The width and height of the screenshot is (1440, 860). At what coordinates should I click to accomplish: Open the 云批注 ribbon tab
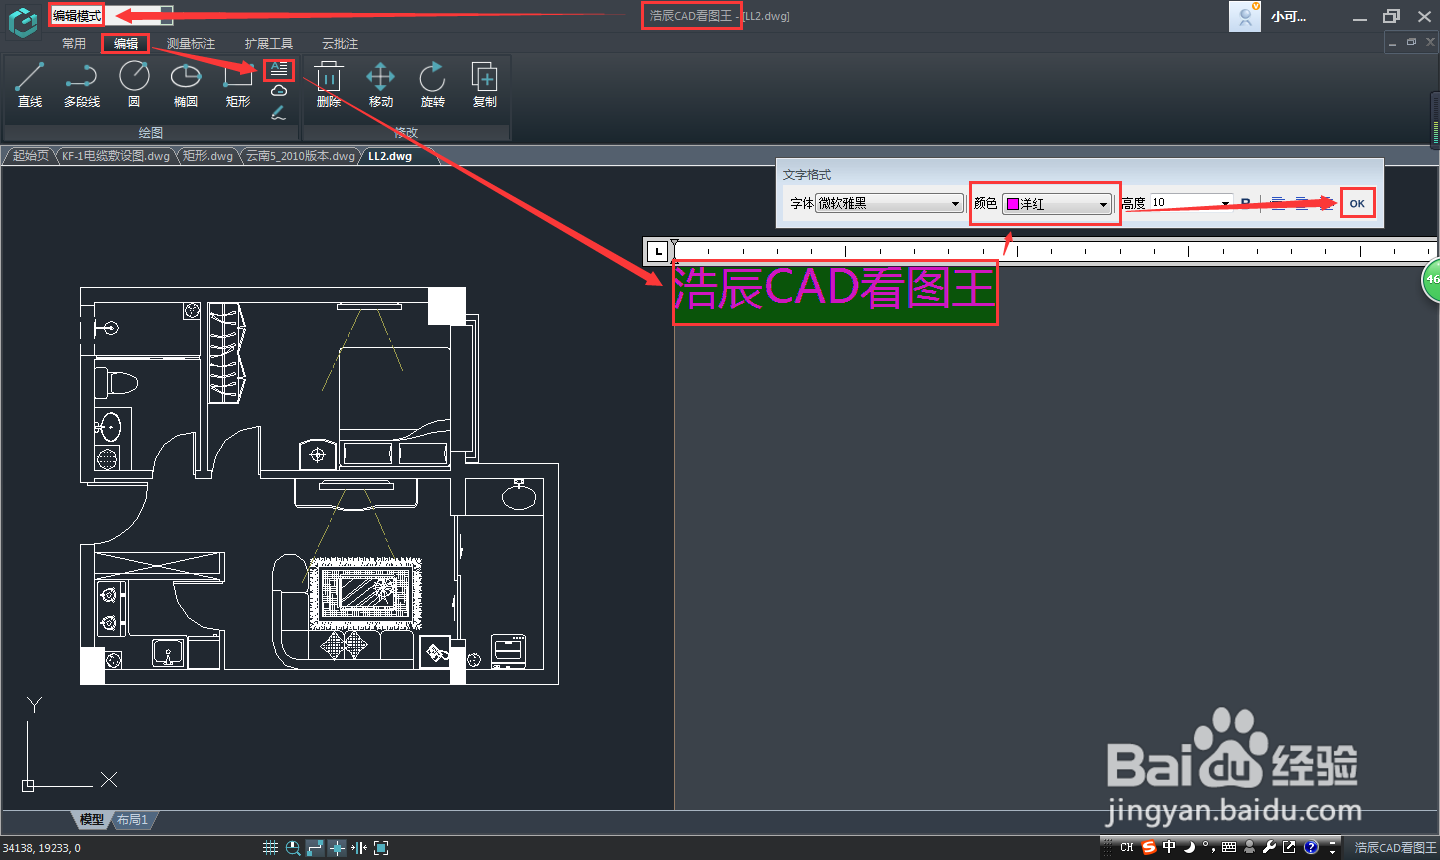click(340, 44)
